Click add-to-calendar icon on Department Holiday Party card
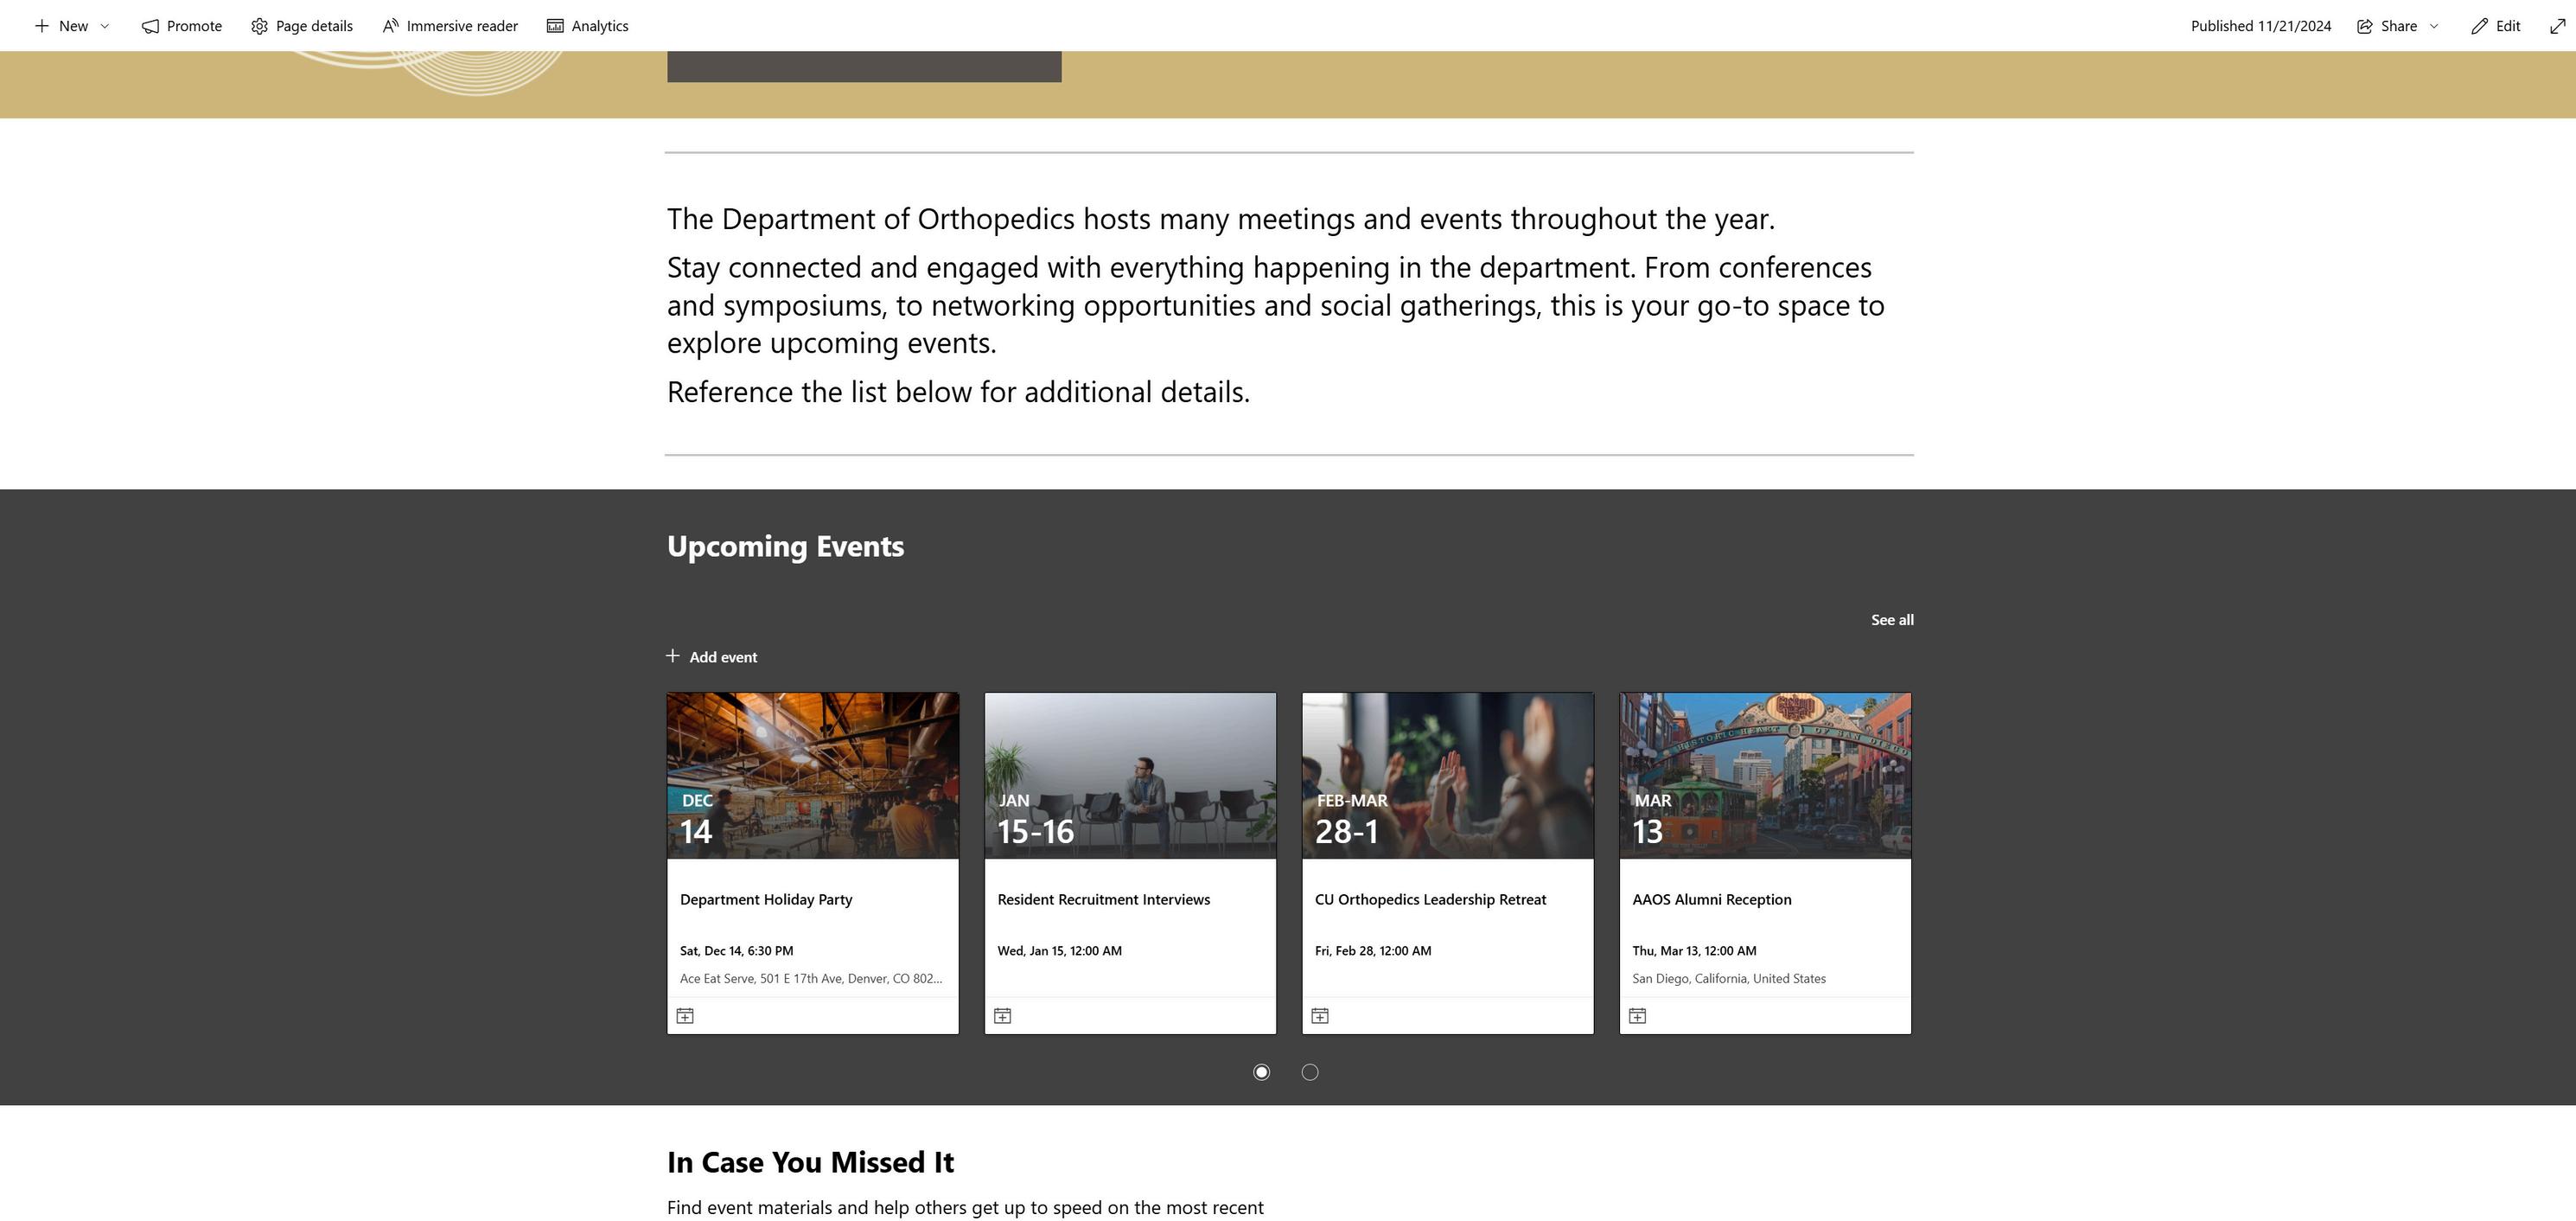Viewport: 2576px width, 1221px height. pos(685,1016)
